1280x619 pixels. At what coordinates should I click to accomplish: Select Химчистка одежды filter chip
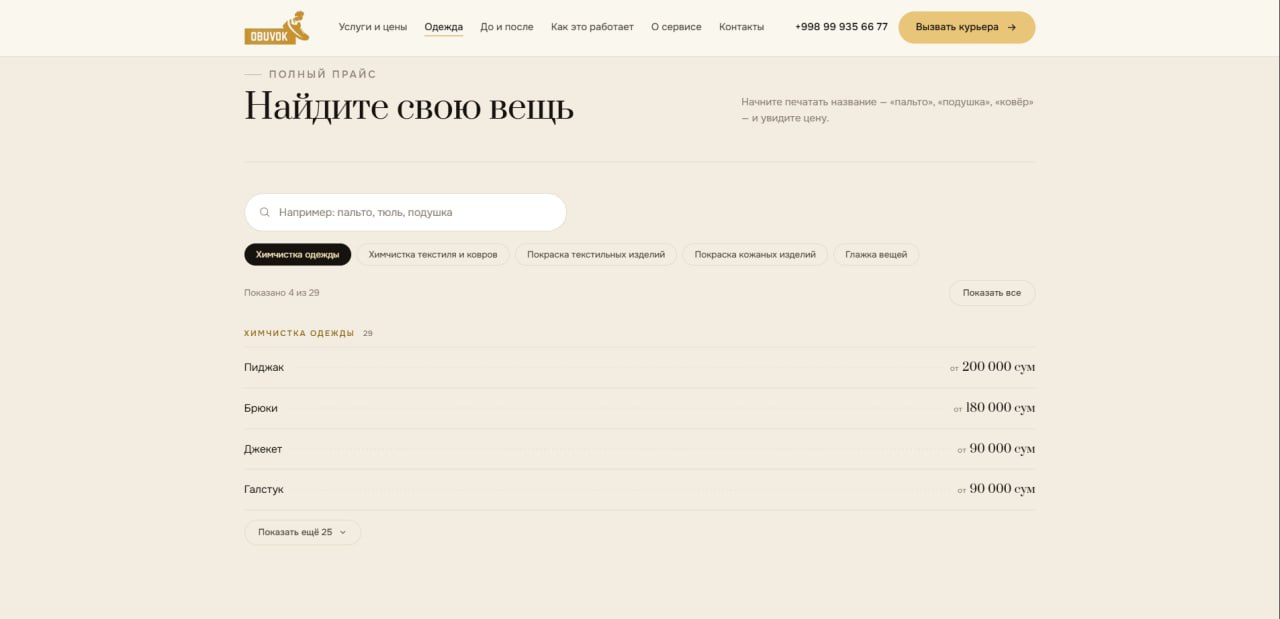(297, 255)
